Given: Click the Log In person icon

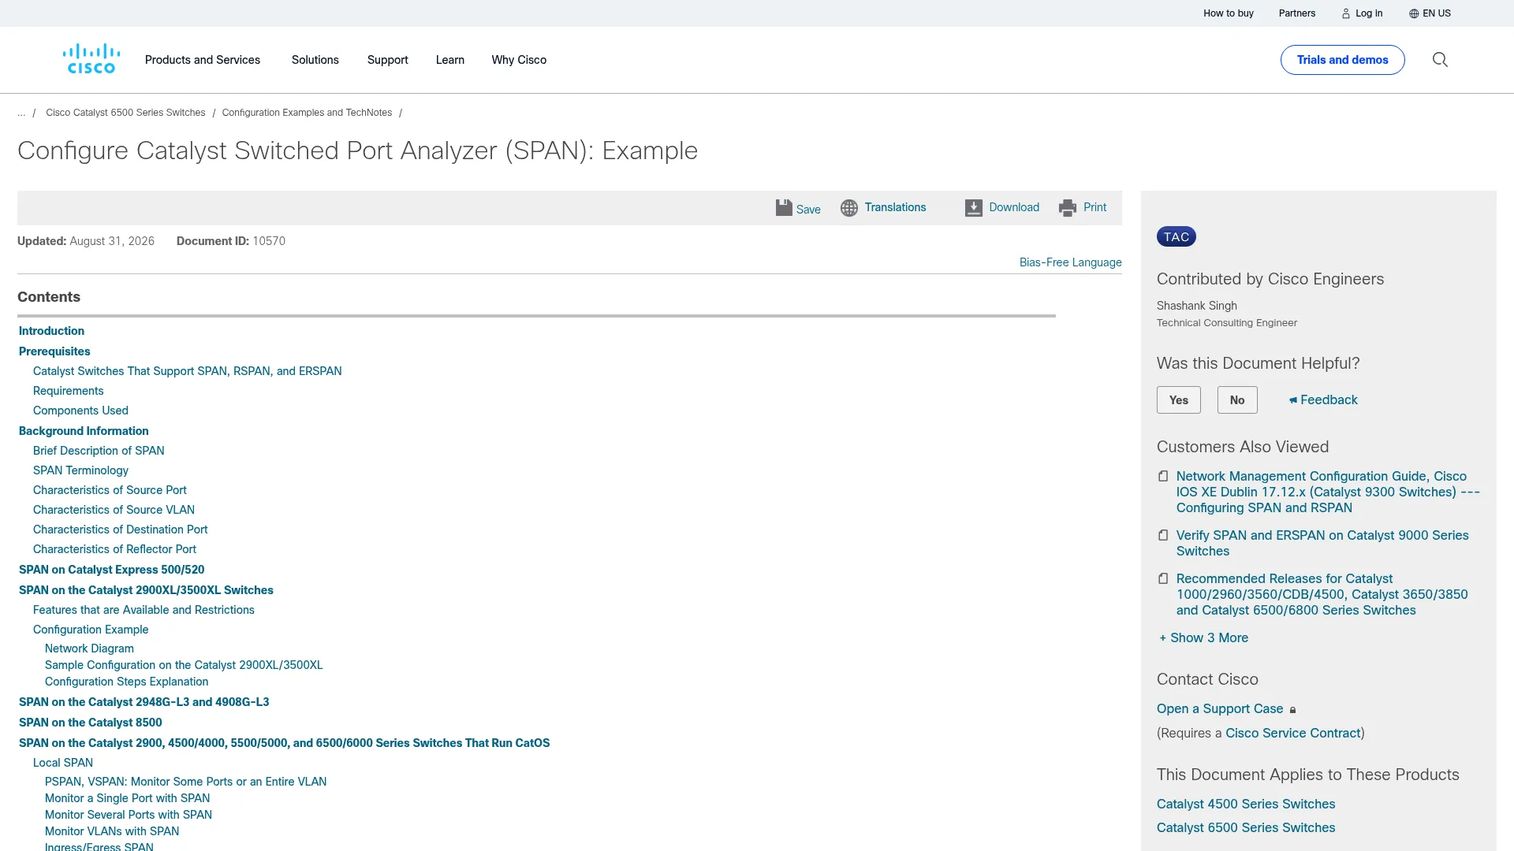Looking at the screenshot, I should [x=1346, y=14].
